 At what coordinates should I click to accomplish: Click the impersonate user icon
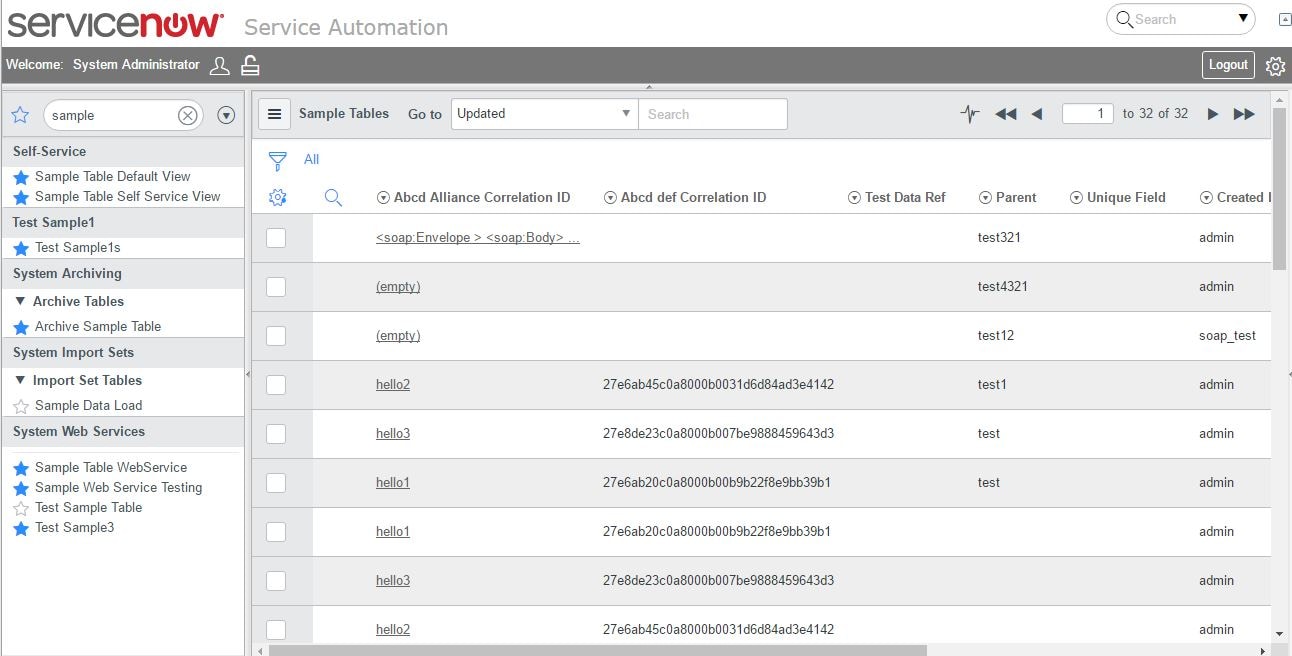[220, 65]
